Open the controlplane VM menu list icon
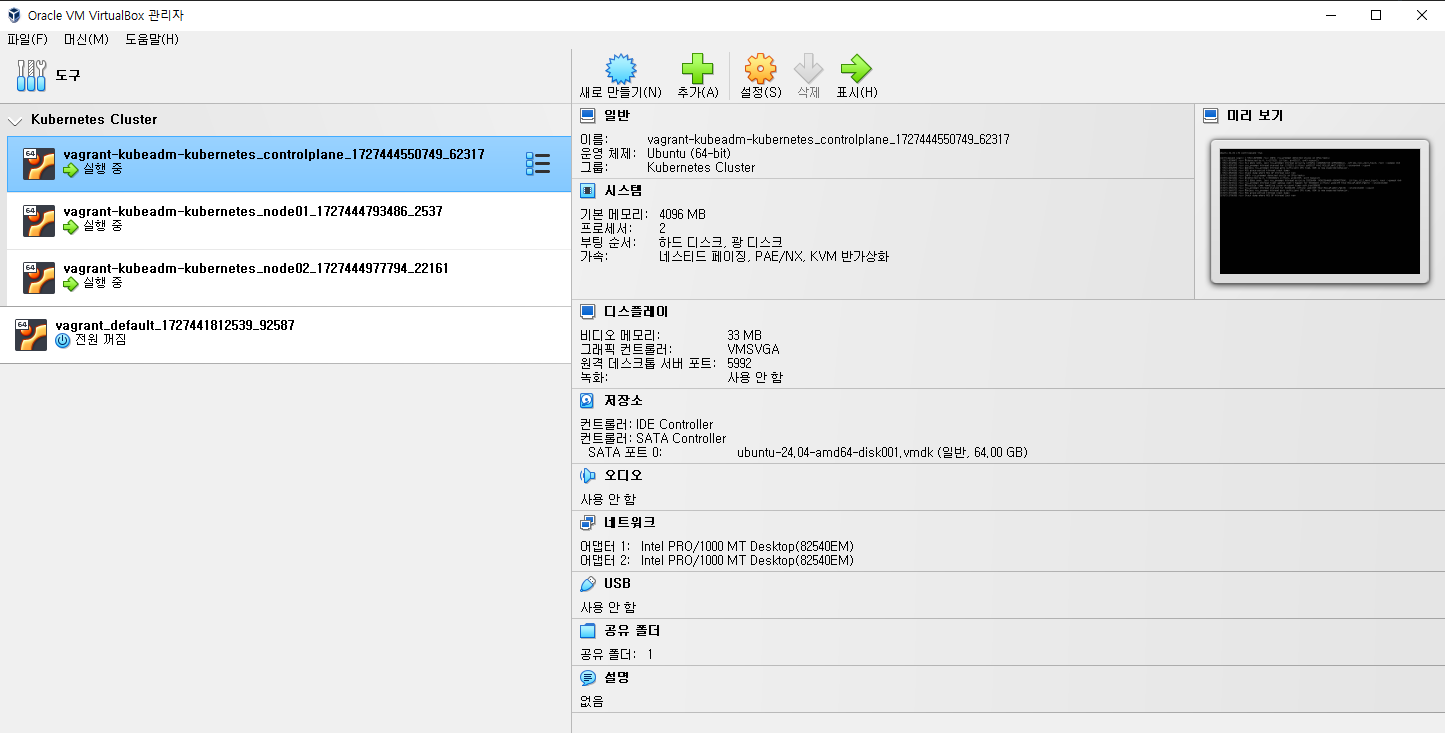Image resolution: width=1445 pixels, height=733 pixels. coord(538,164)
